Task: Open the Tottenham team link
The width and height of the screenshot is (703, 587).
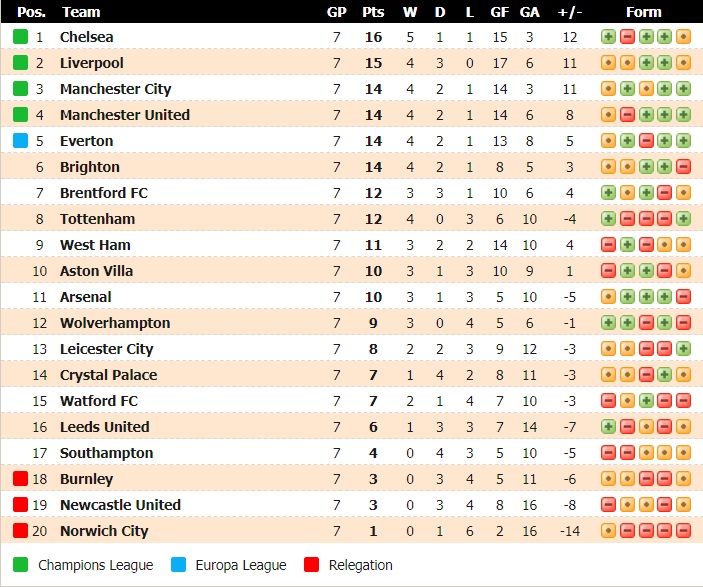Action: tap(97, 219)
